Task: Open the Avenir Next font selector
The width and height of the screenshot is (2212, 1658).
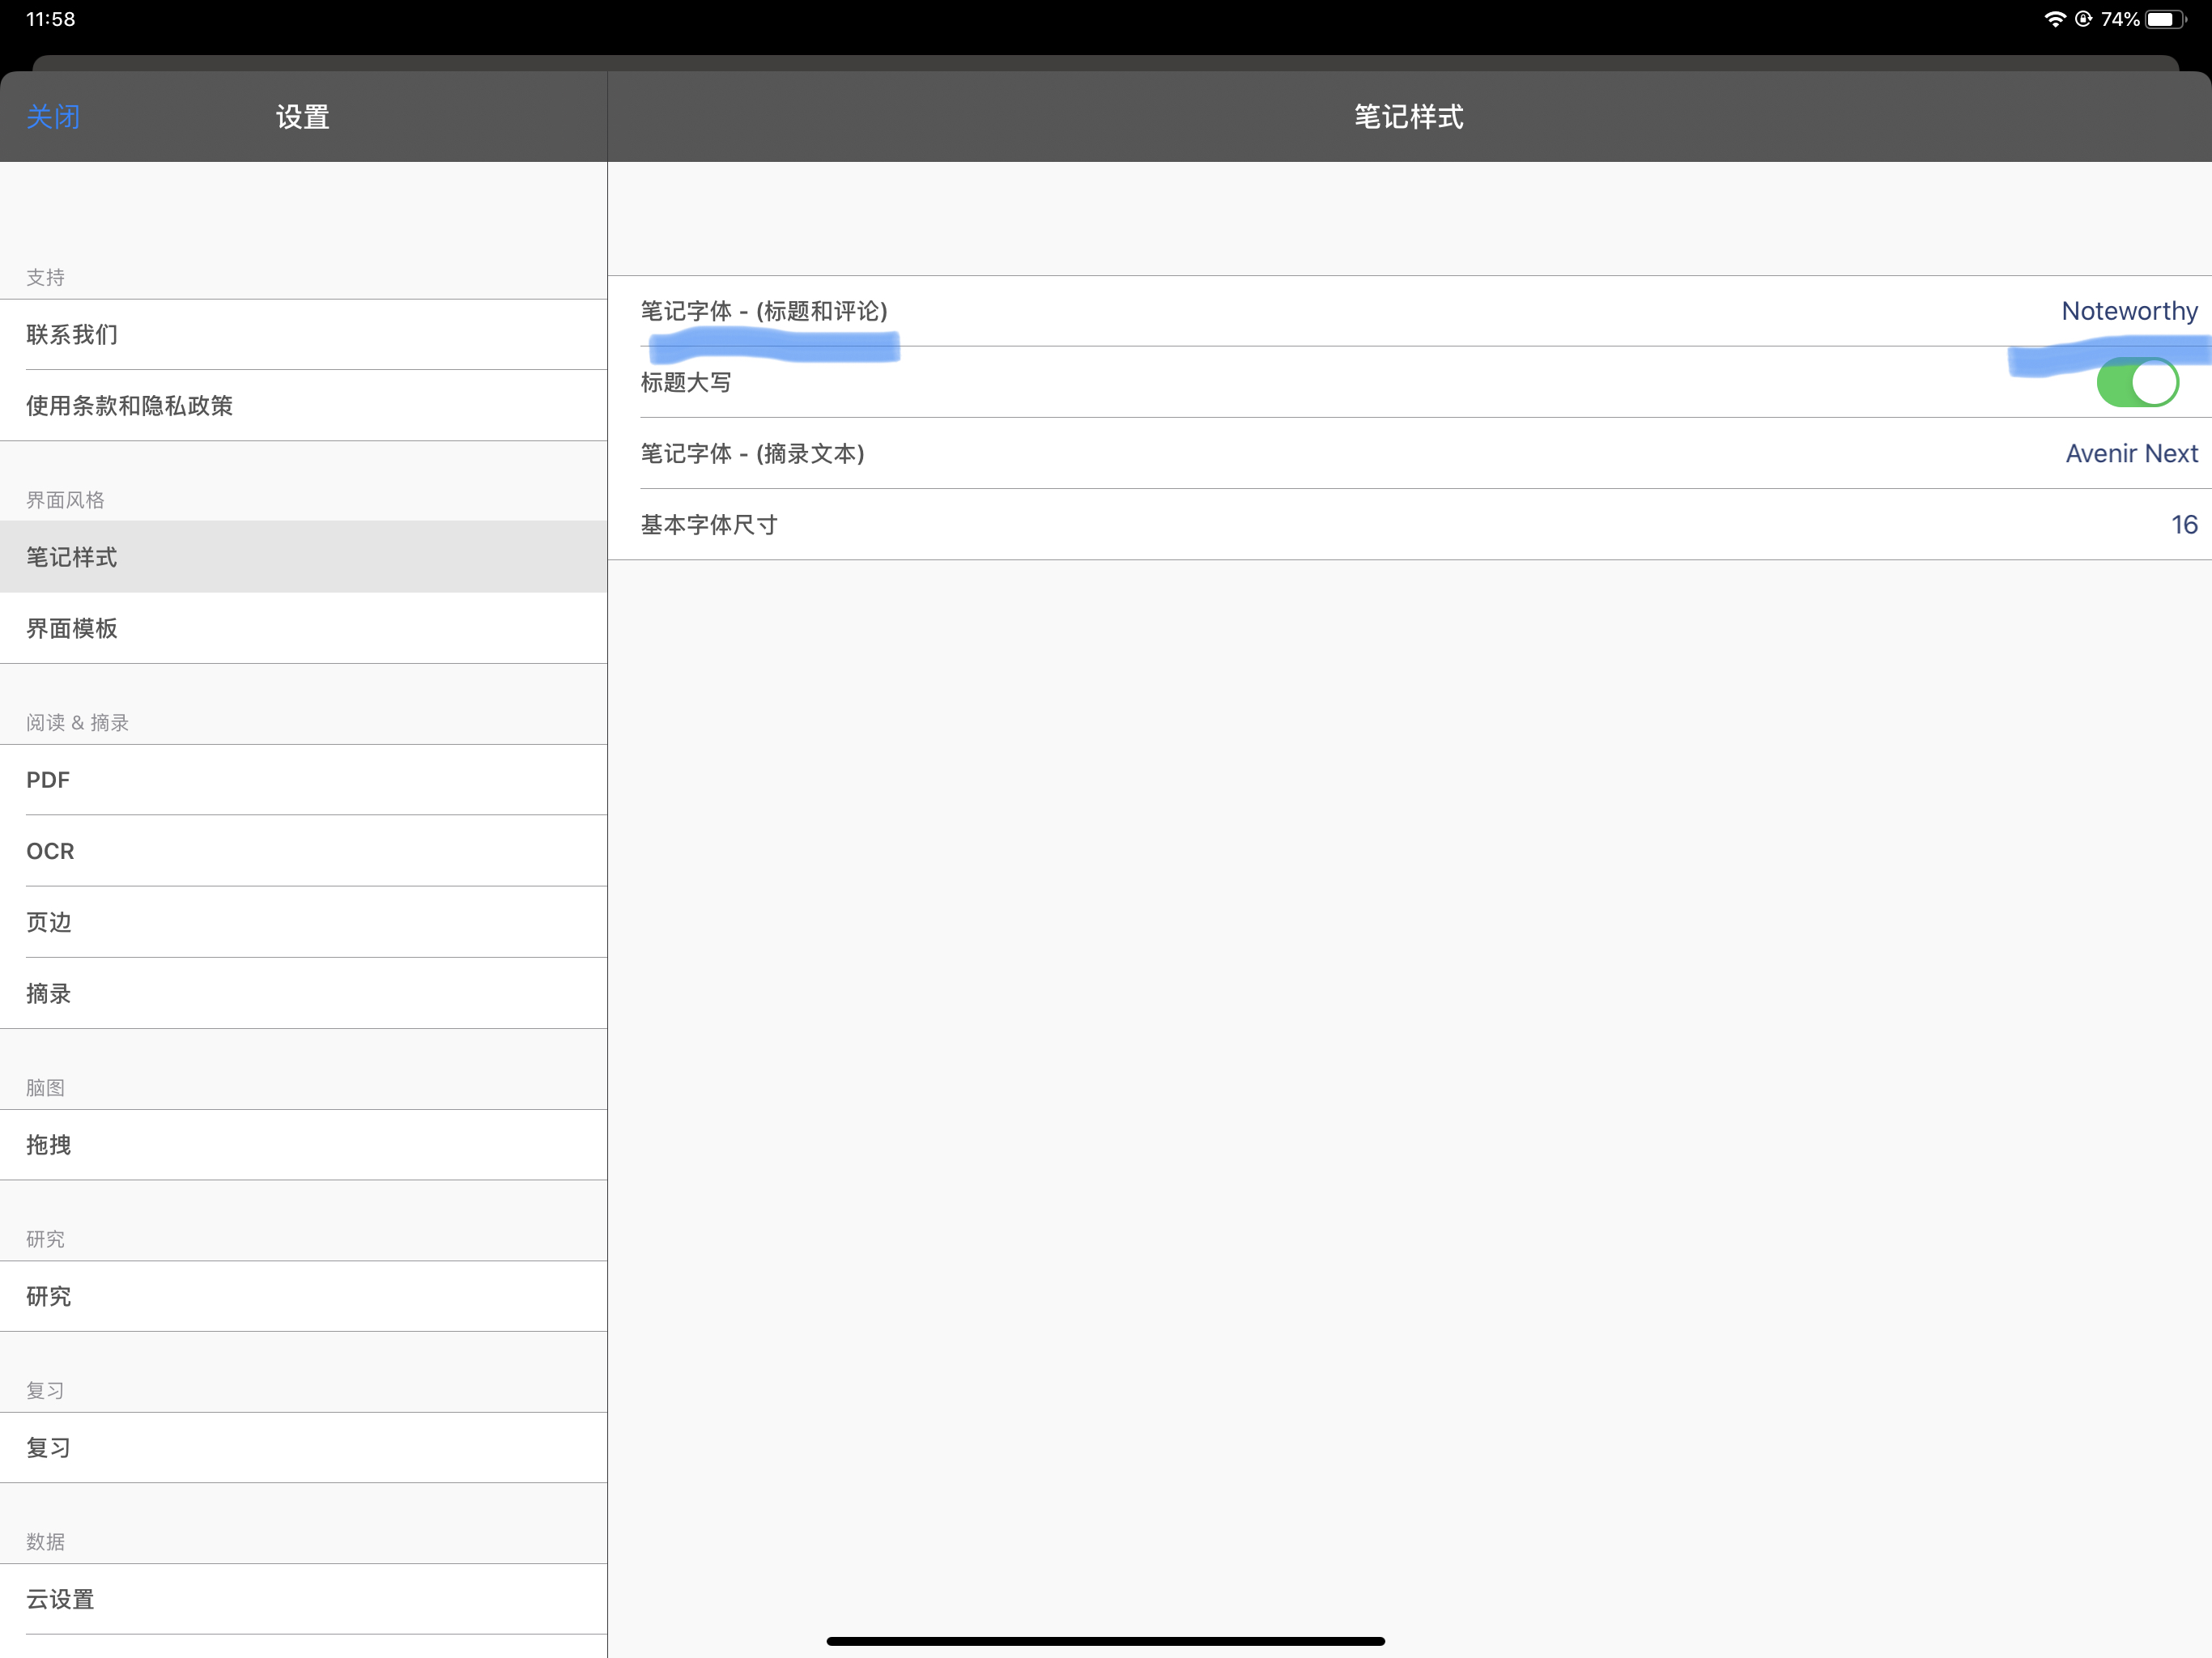Action: pyautogui.click(x=2131, y=453)
